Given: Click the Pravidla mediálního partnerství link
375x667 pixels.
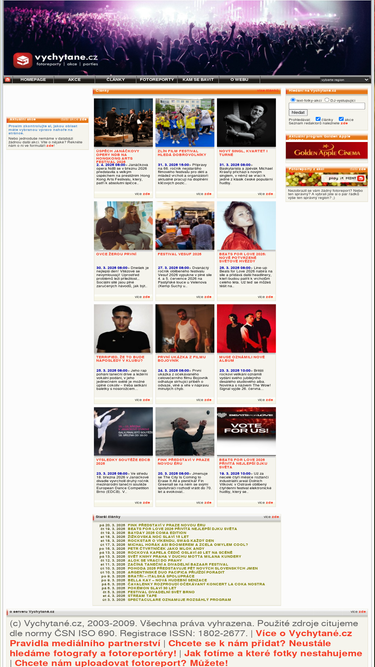Looking at the screenshot, I should pos(85,643).
